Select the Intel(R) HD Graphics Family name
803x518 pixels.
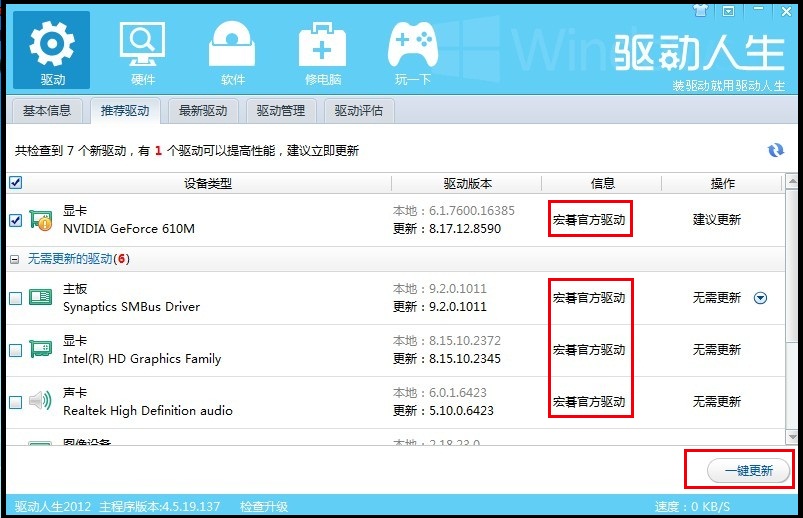click(142, 359)
